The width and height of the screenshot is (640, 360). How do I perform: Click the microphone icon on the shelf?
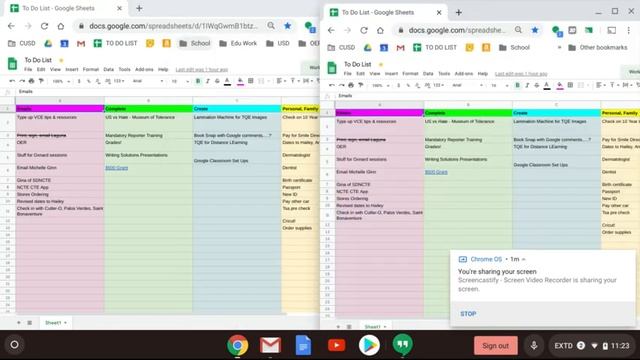(534, 345)
